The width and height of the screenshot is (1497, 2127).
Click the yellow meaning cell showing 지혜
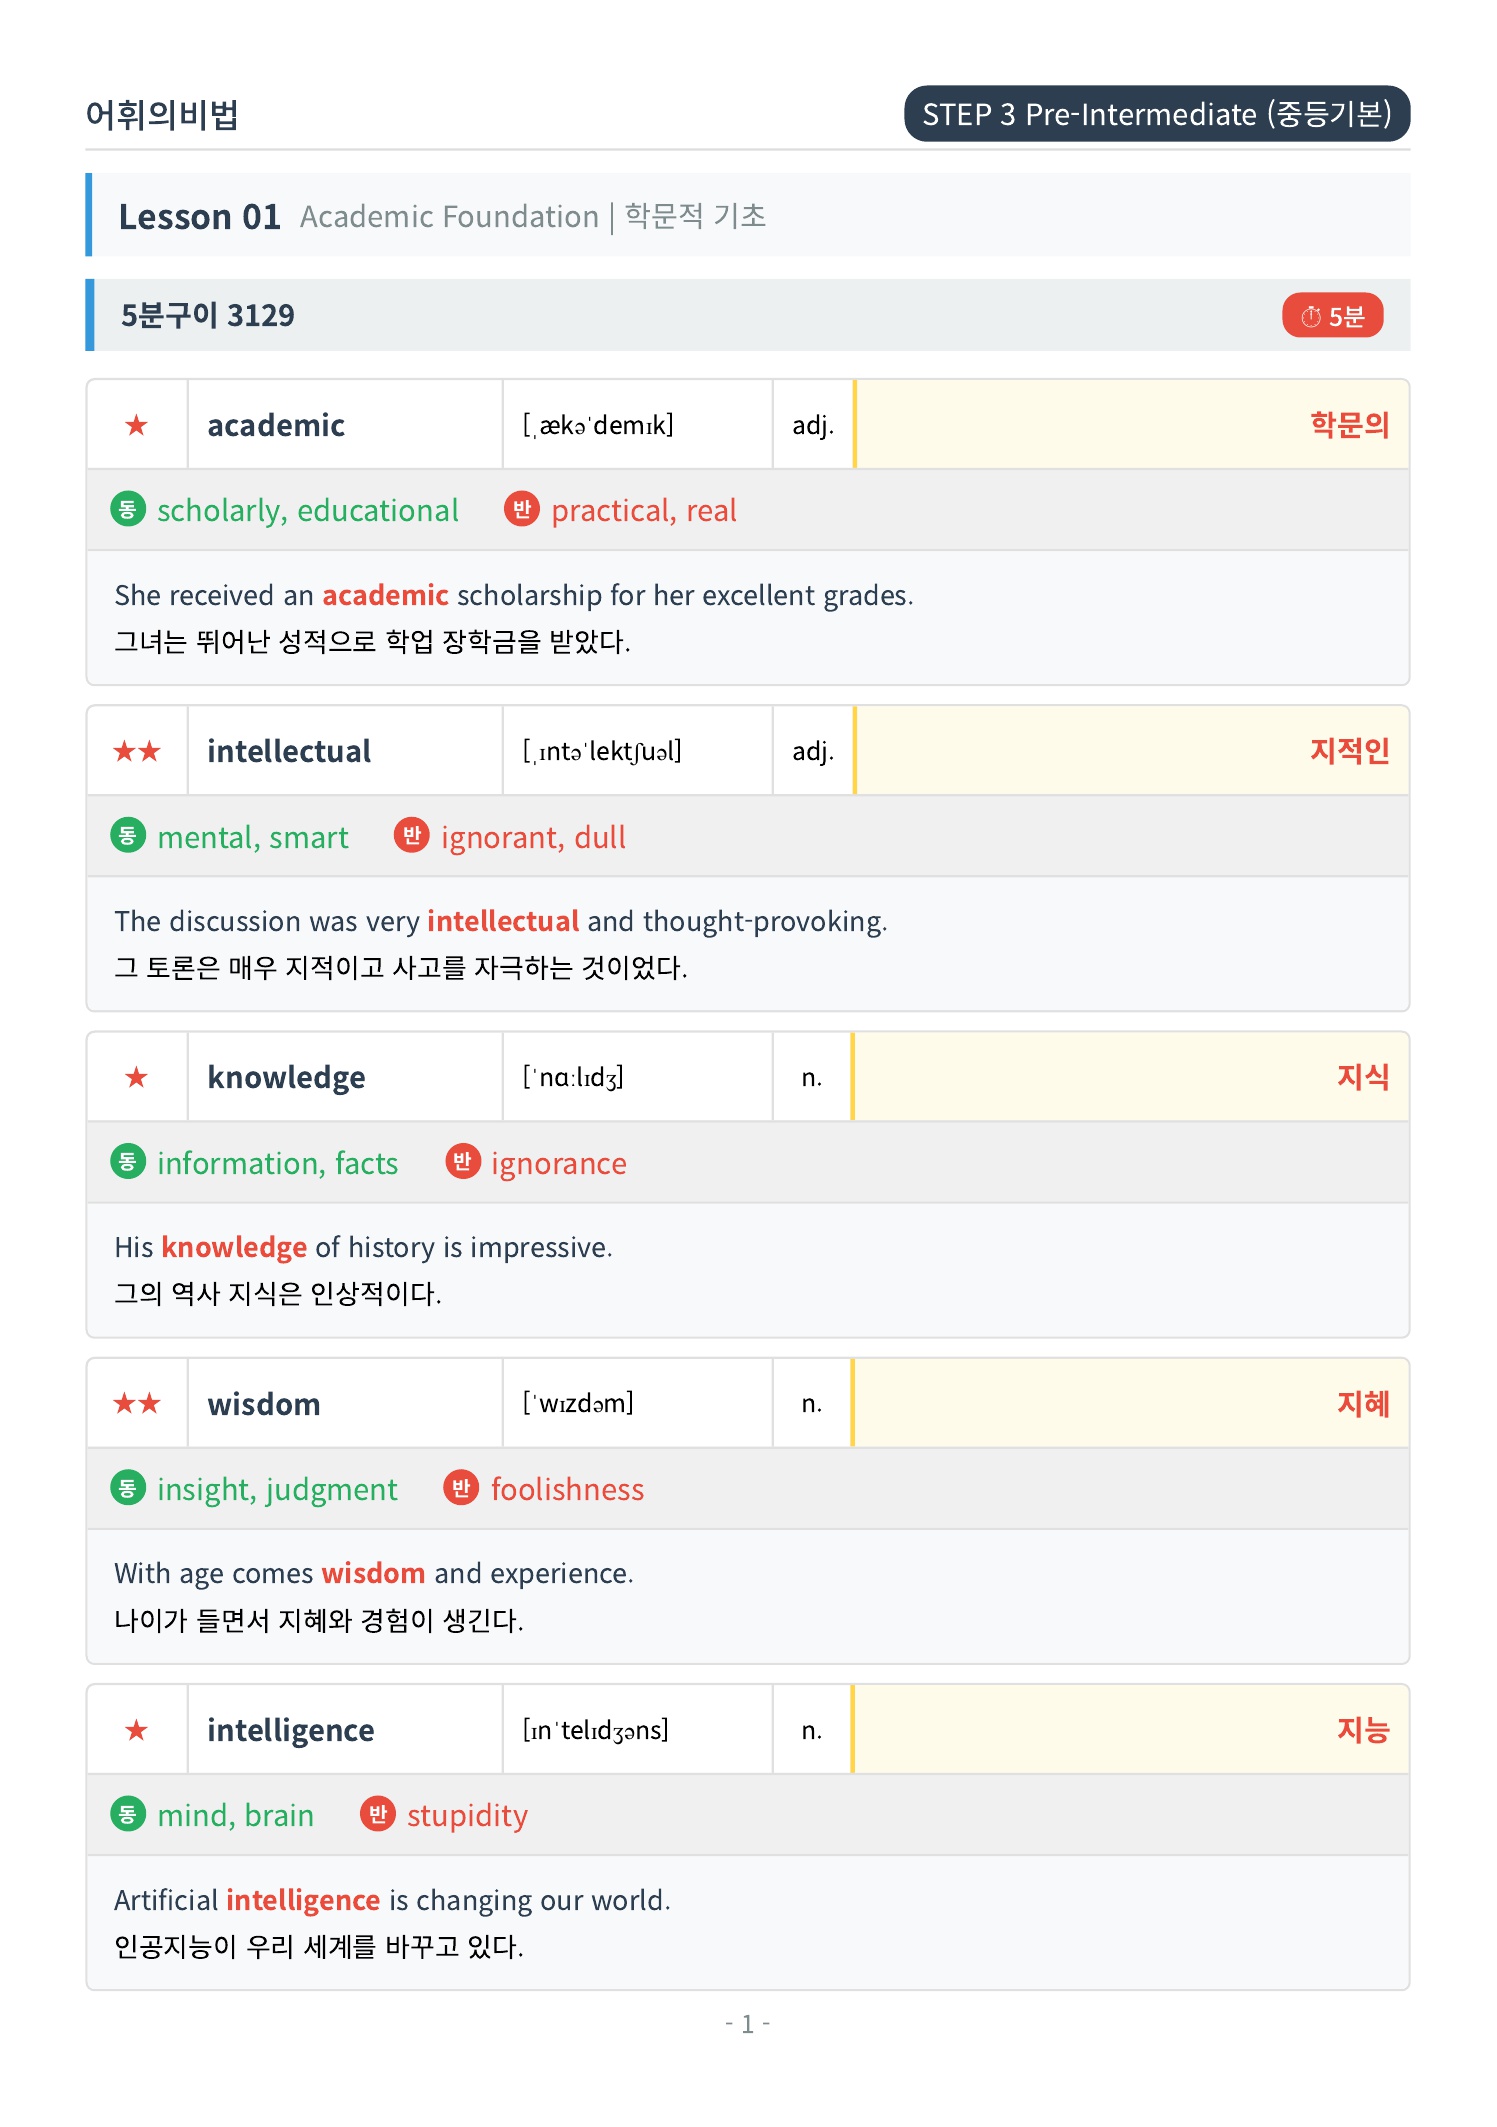(x=1132, y=1404)
